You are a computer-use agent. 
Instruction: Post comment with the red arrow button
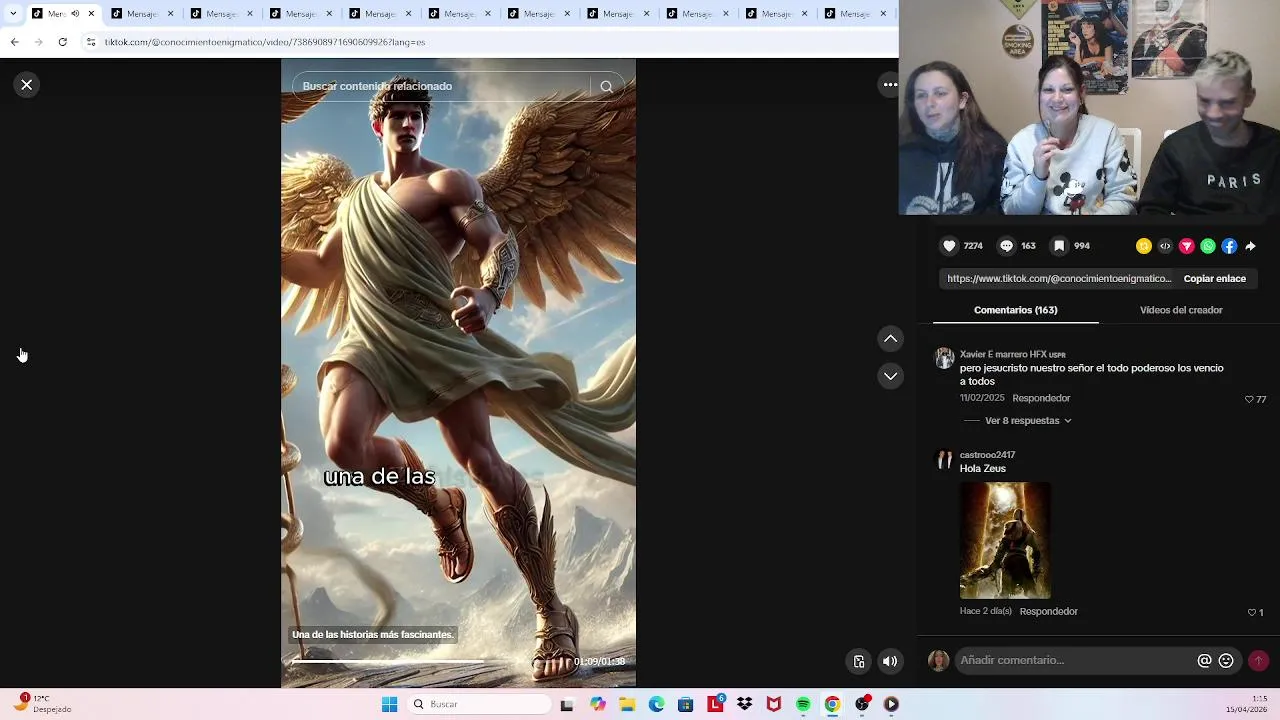tap(1258, 661)
